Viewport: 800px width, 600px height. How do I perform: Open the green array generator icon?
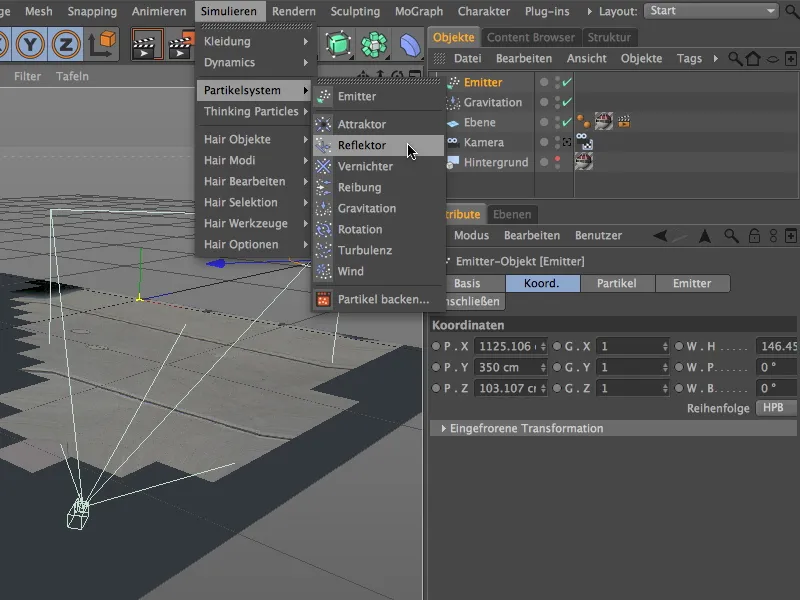click(x=374, y=44)
